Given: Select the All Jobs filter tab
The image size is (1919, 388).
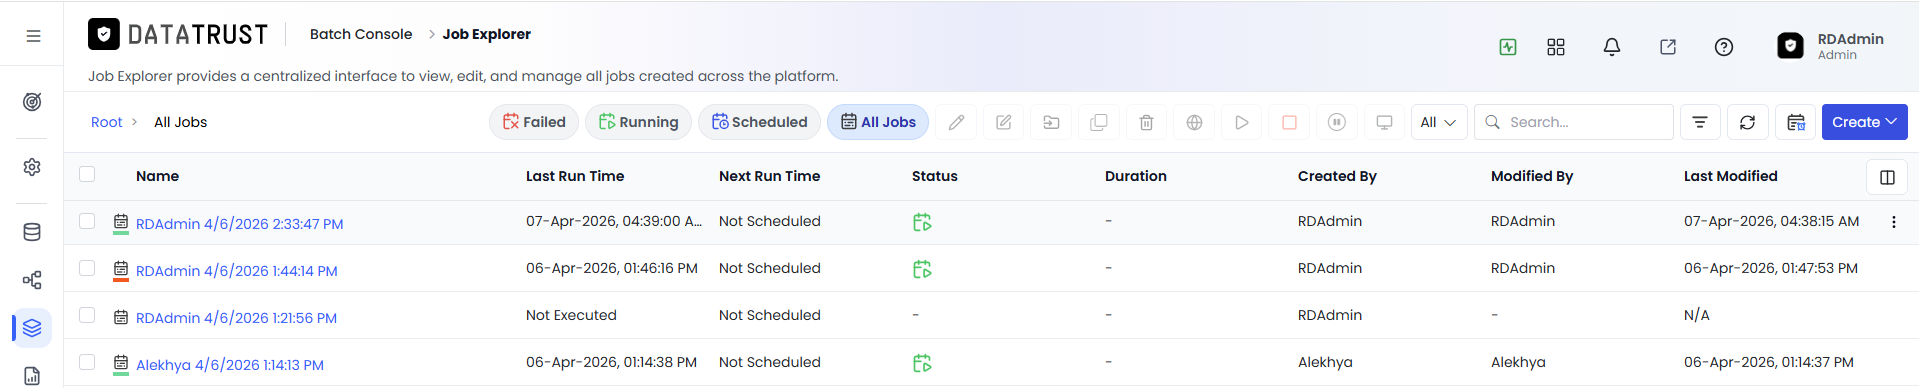Looking at the screenshot, I should (x=878, y=122).
